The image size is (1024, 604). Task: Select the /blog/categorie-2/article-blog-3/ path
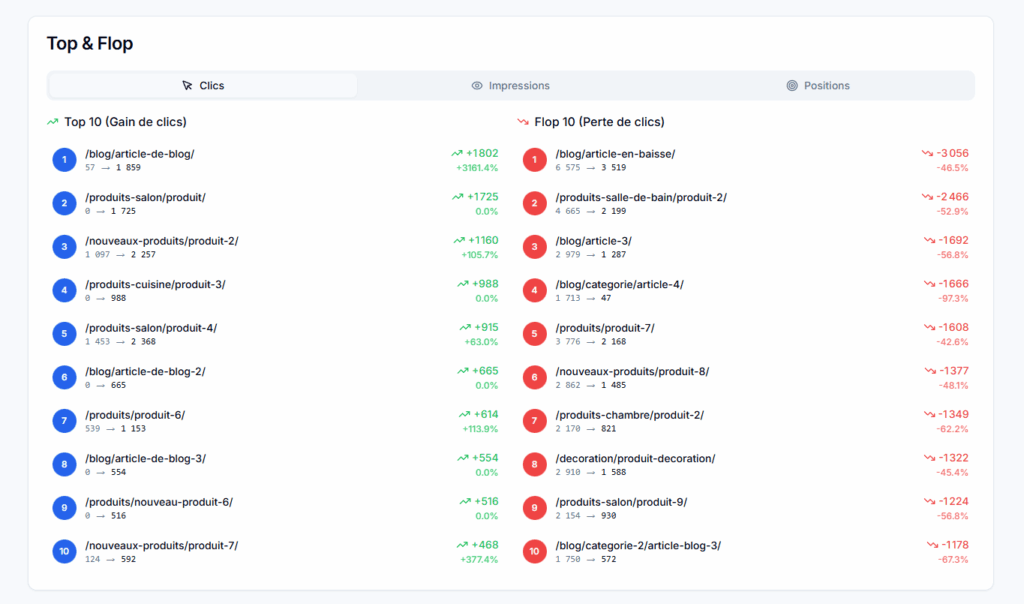638,546
